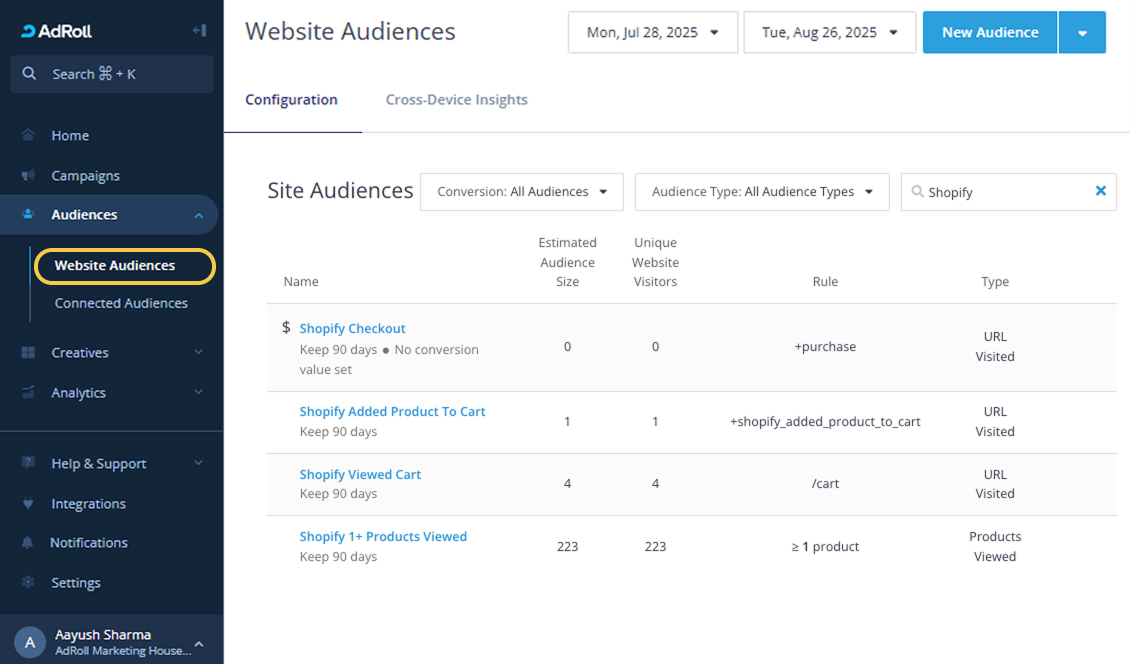Viewport: 1131px width, 664px height.
Task: Select Connected Audiences in the sidebar
Action: [x=121, y=303]
